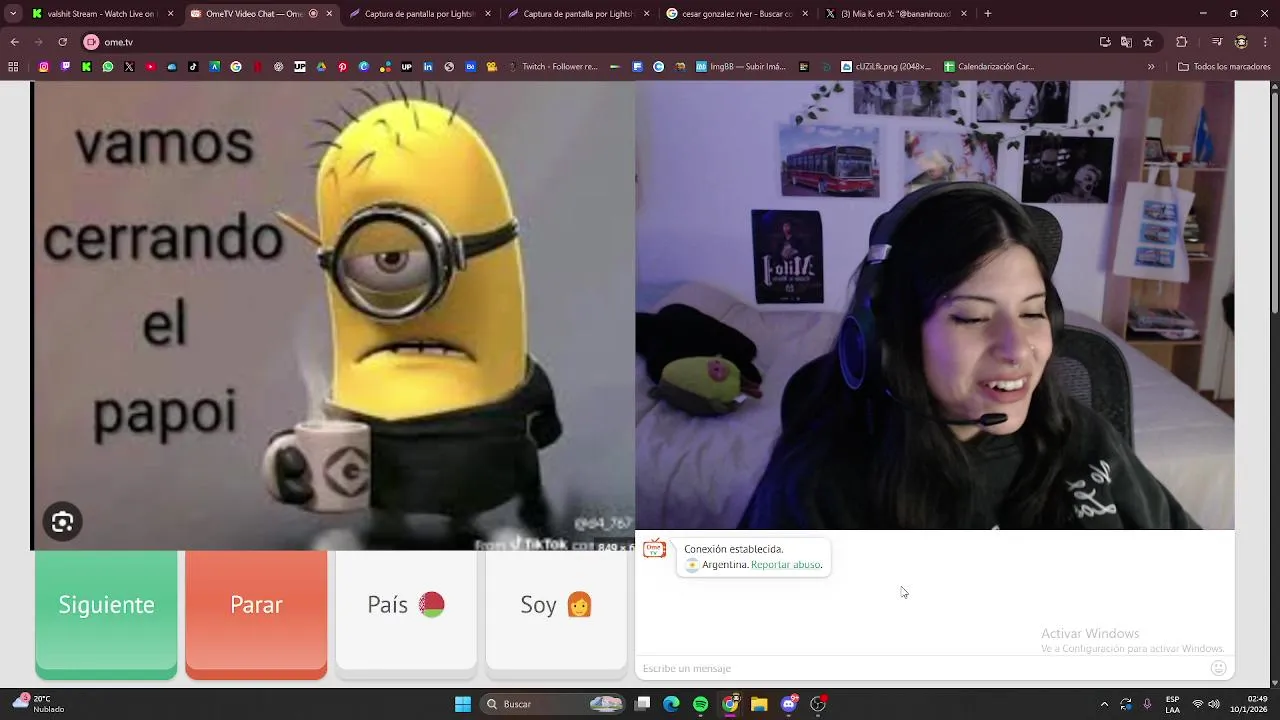
Task: Open the weather widget showing 20°C
Action: point(38,704)
